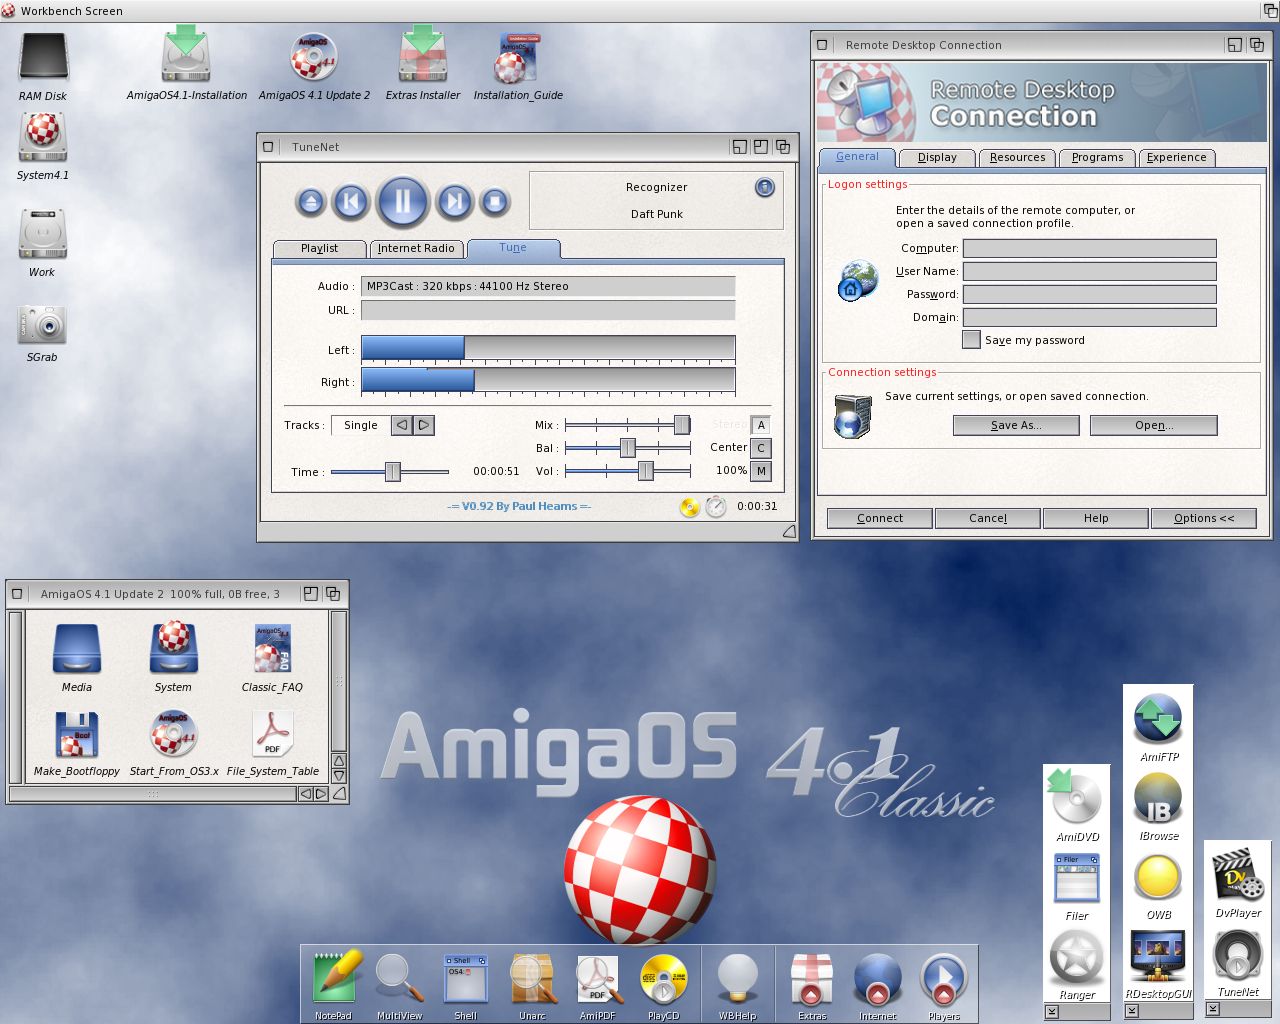Select the Work drive icon

coord(42,234)
